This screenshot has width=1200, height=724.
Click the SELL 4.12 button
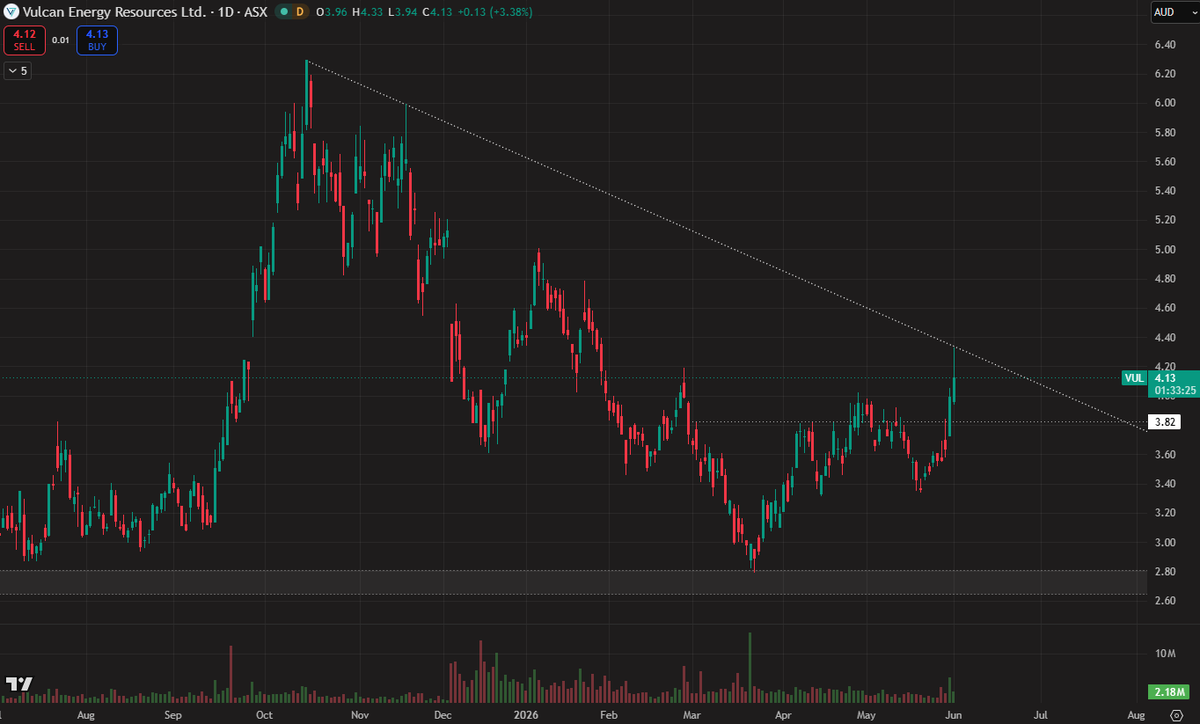tap(24, 40)
